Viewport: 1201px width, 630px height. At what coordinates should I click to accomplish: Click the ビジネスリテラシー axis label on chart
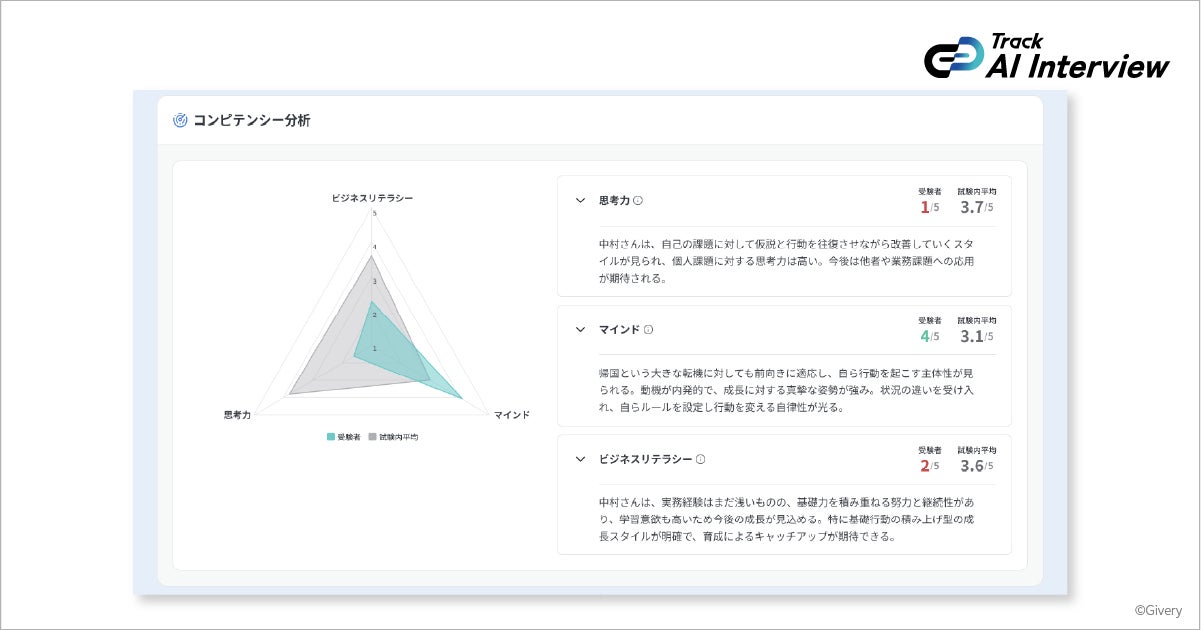(372, 198)
